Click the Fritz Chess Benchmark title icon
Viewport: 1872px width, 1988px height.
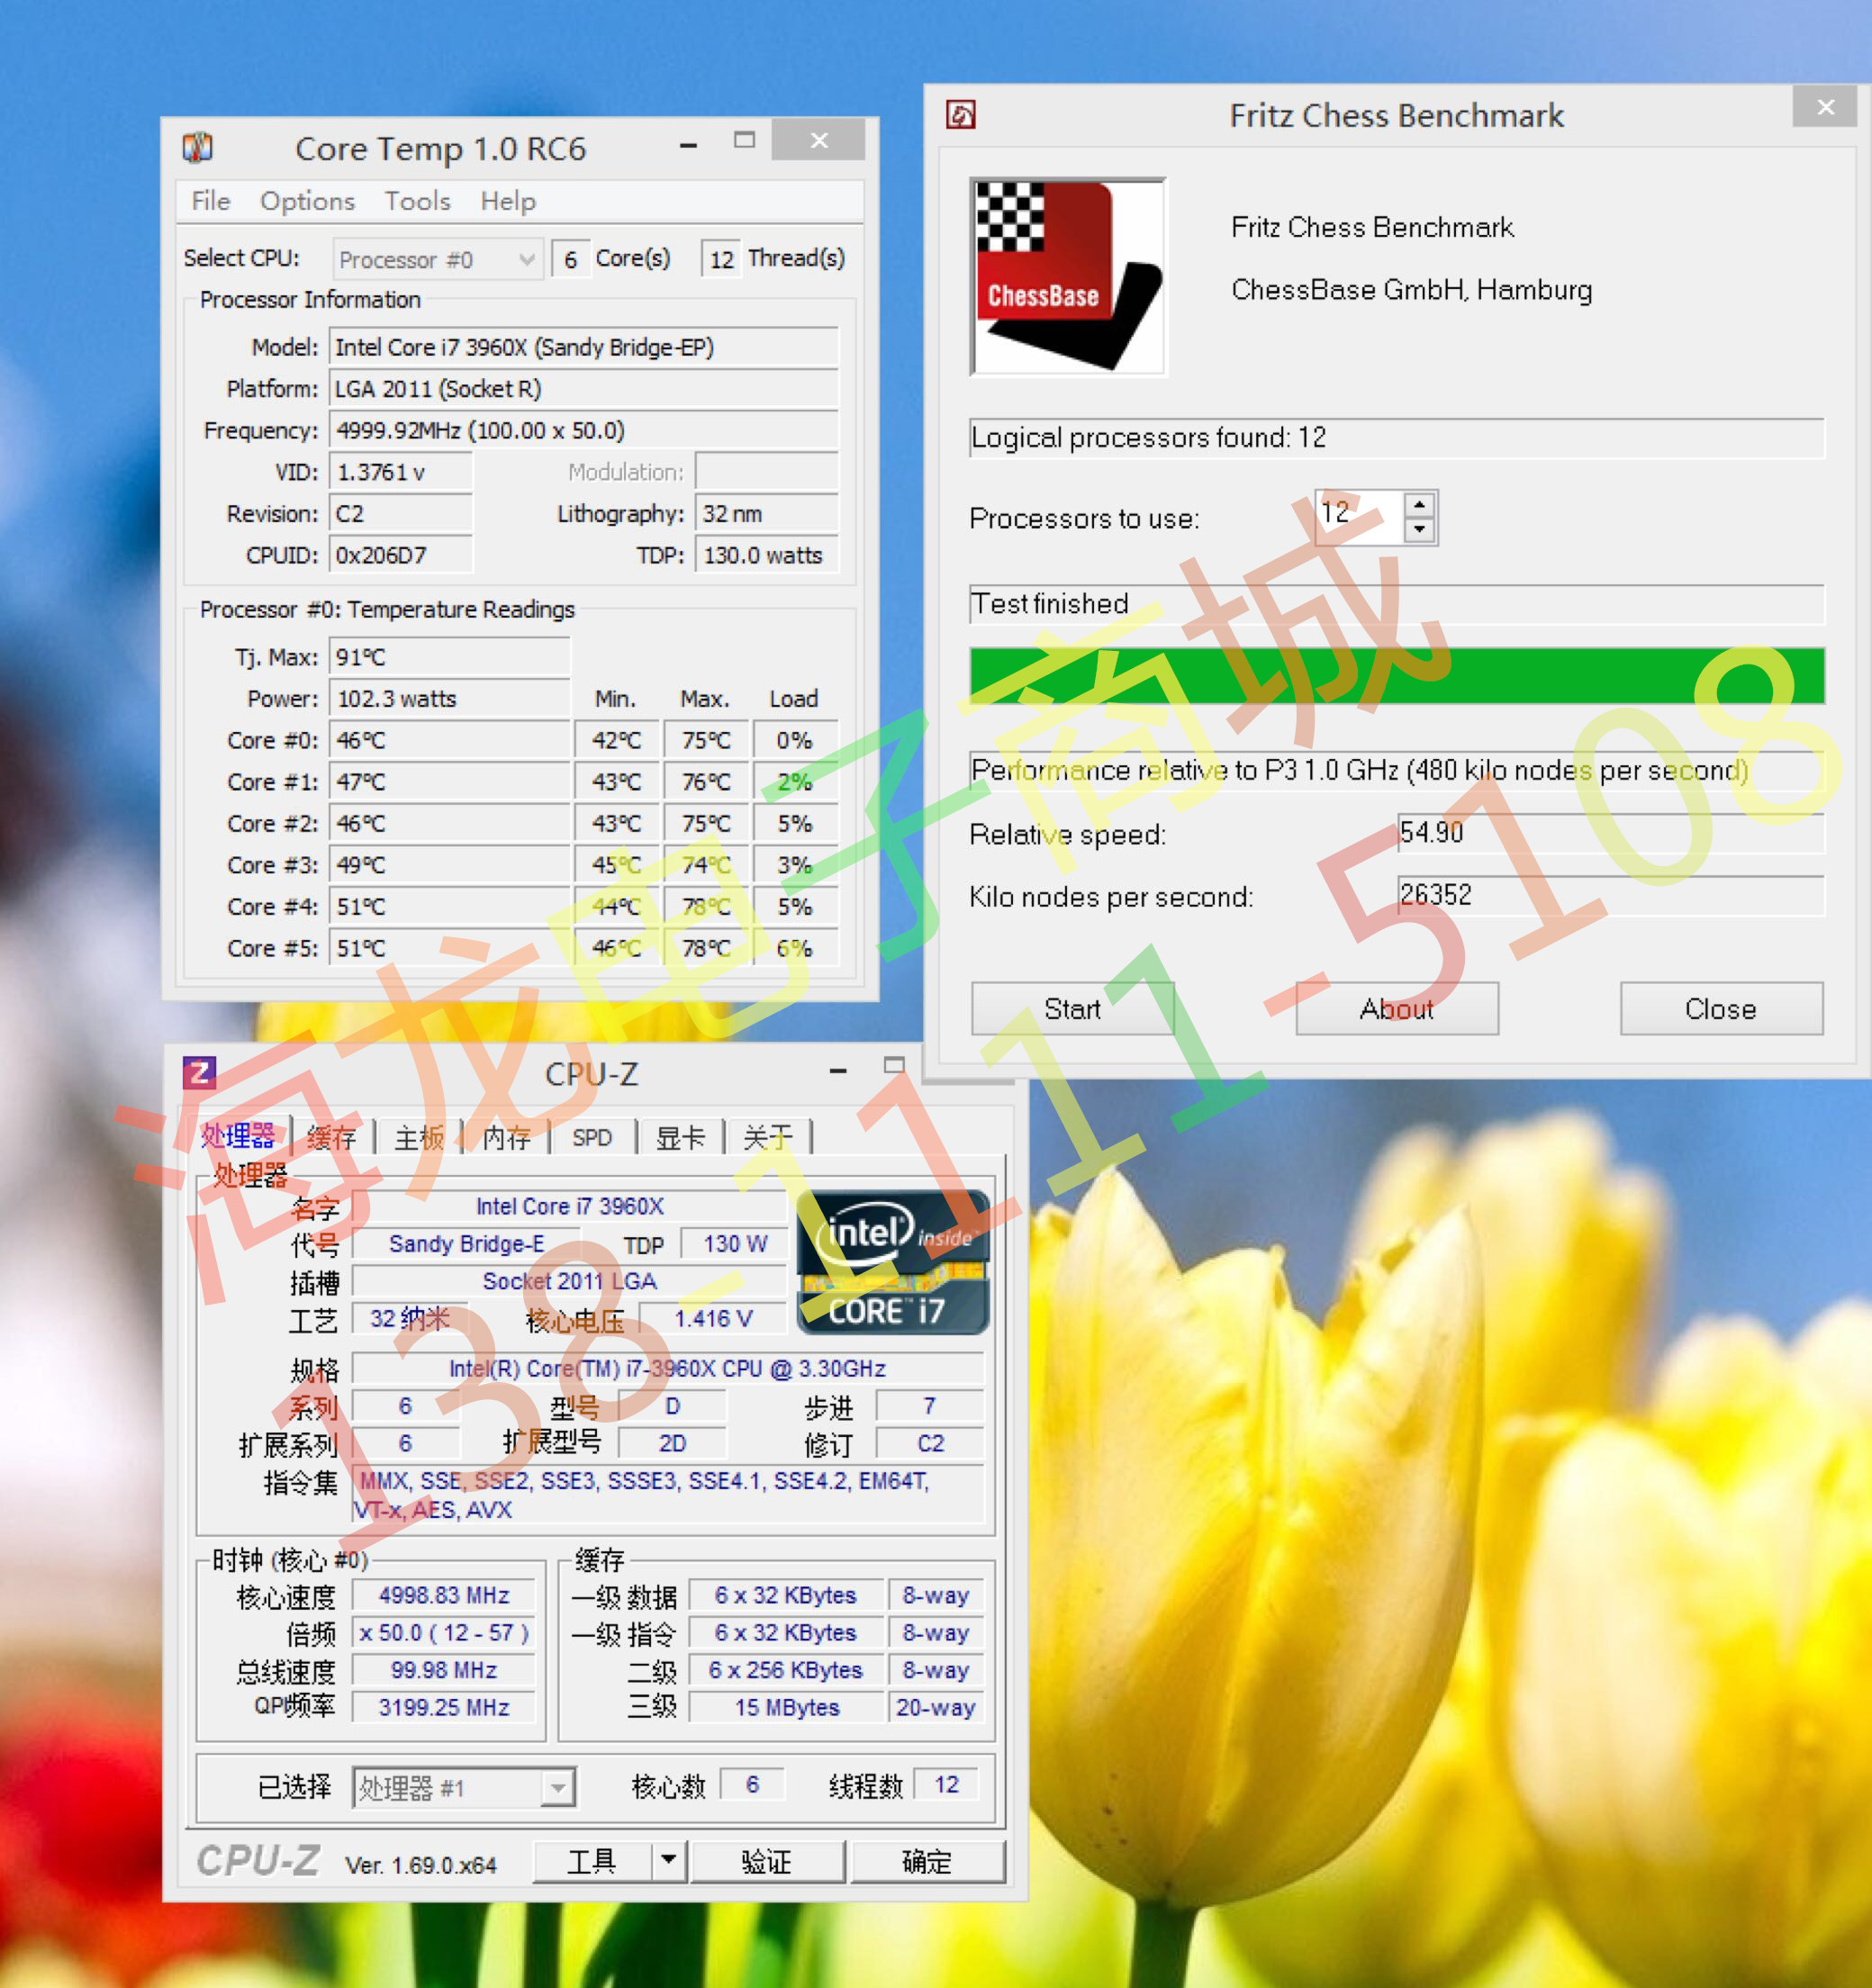960,115
